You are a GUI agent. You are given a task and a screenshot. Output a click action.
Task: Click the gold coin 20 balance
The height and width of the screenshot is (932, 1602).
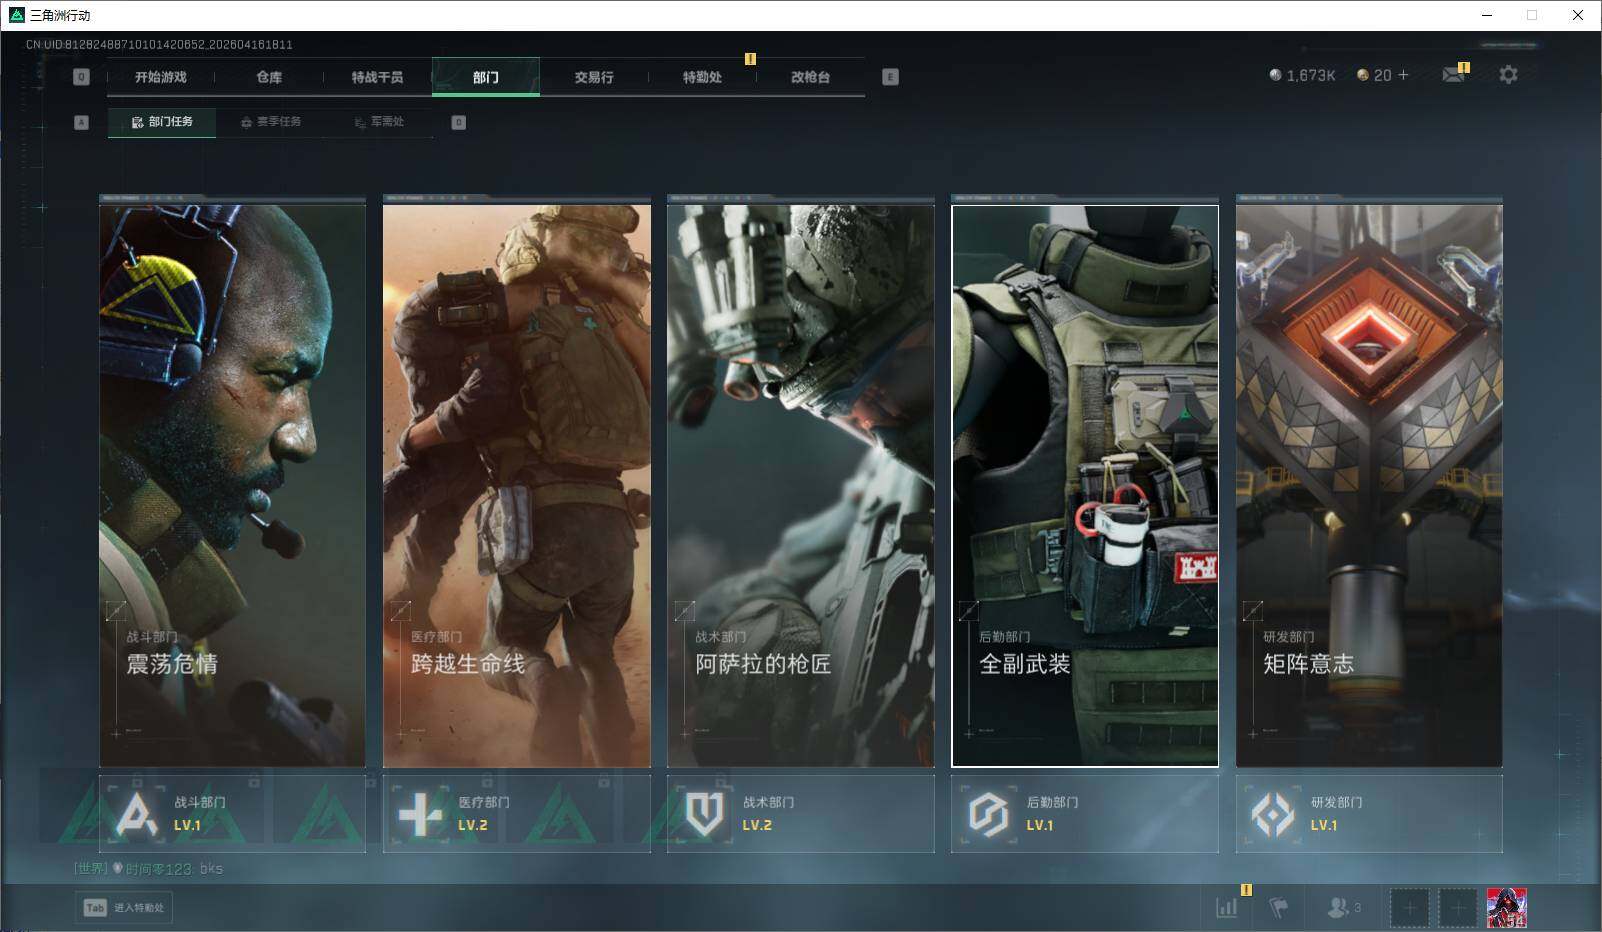pos(1374,75)
